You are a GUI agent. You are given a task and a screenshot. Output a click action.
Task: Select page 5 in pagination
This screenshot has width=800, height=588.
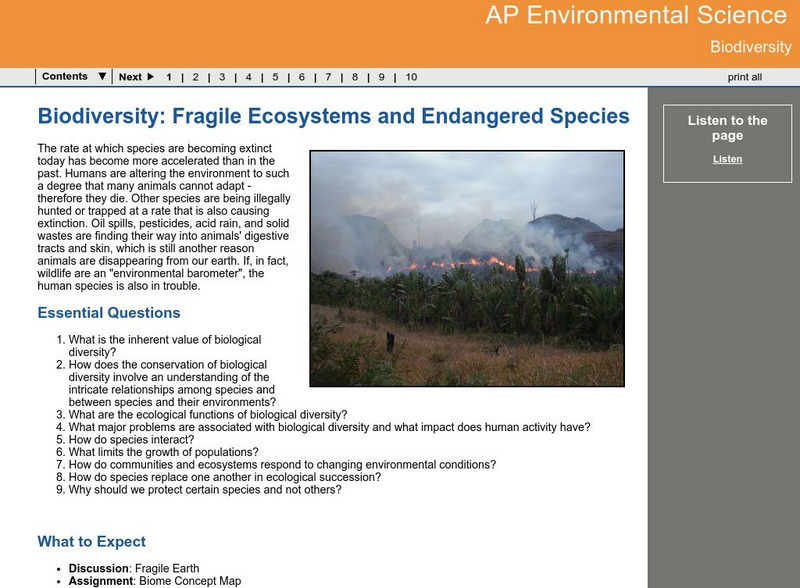pos(275,77)
